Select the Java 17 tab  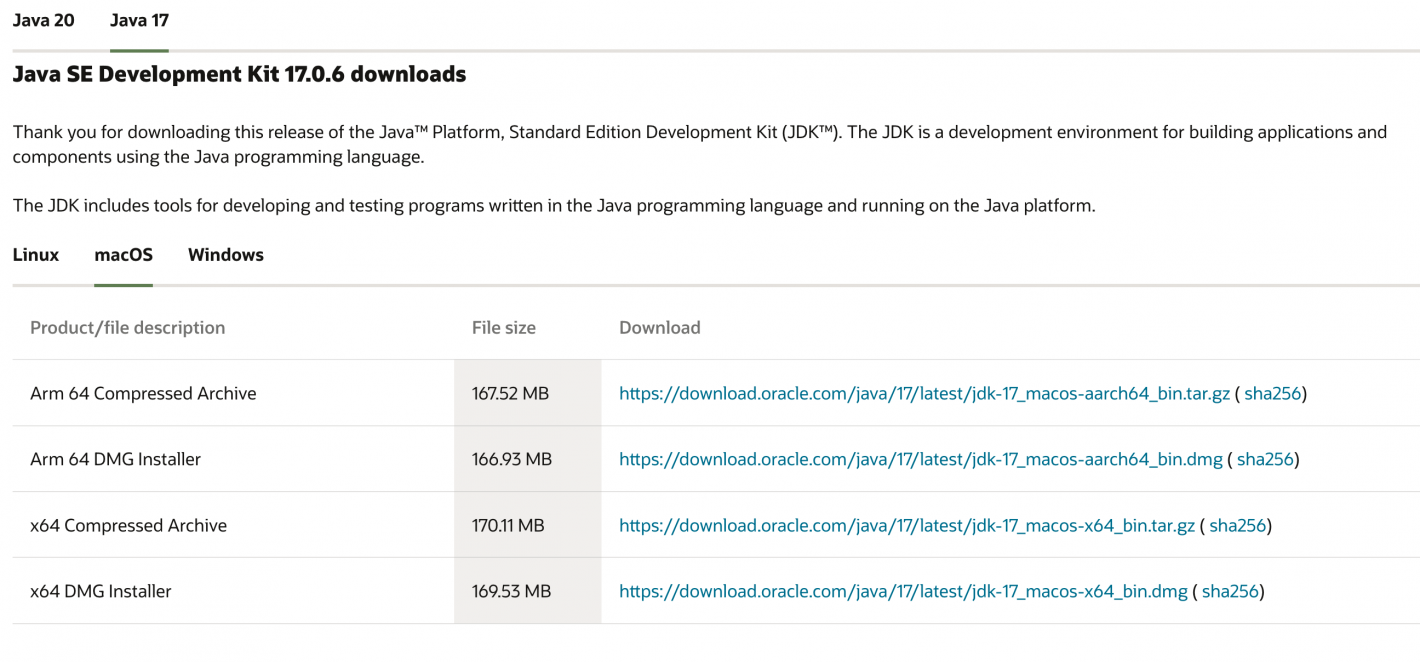[x=139, y=20]
